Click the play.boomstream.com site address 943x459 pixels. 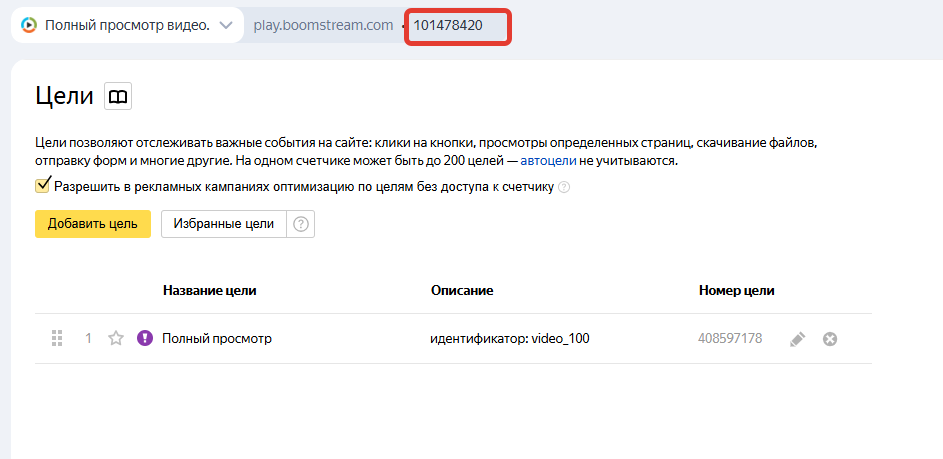(324, 25)
